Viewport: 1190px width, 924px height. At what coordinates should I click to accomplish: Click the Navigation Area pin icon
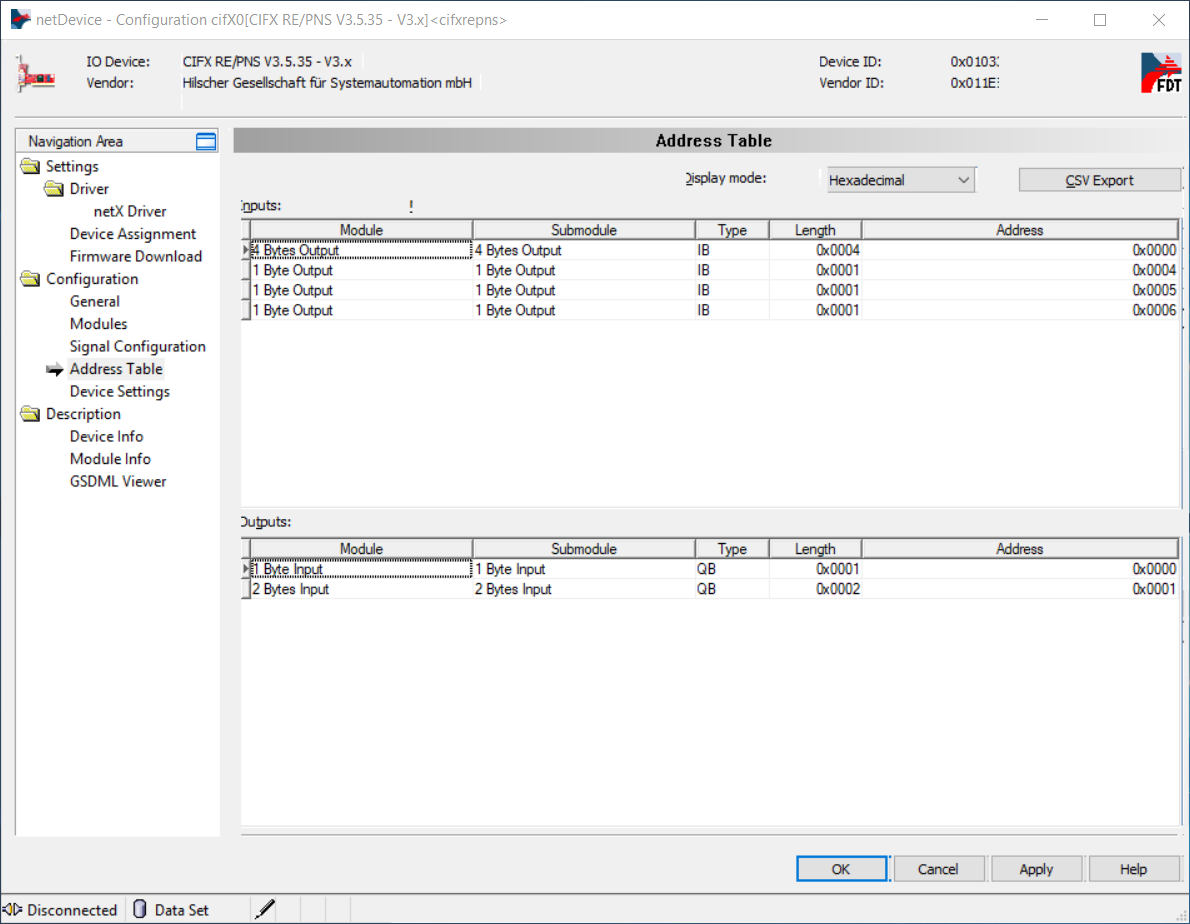[206, 142]
